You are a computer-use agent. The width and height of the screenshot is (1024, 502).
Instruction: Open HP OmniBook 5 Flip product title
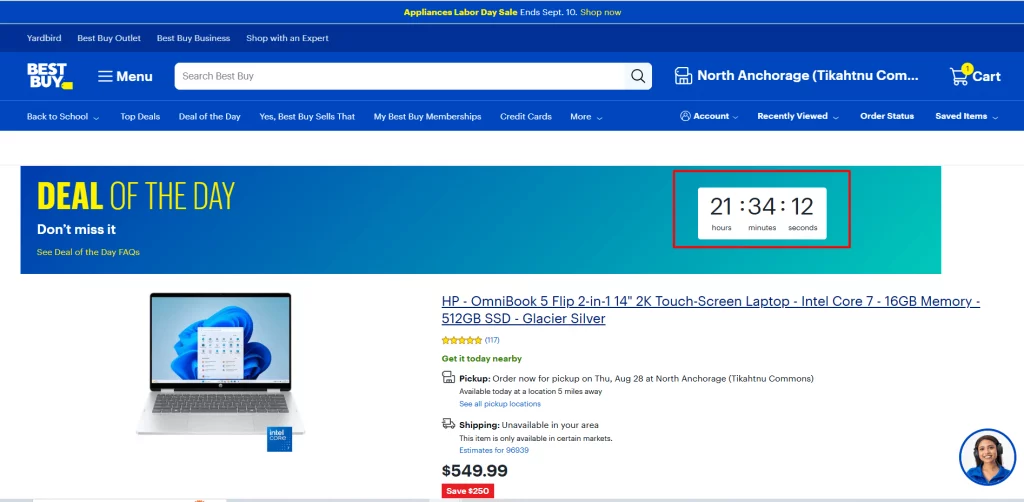(711, 310)
